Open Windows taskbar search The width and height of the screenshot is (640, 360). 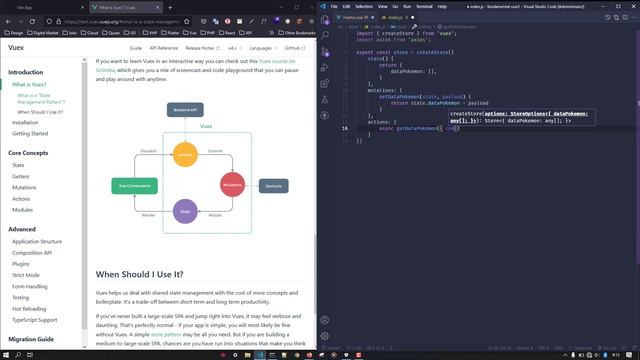tap(18, 355)
